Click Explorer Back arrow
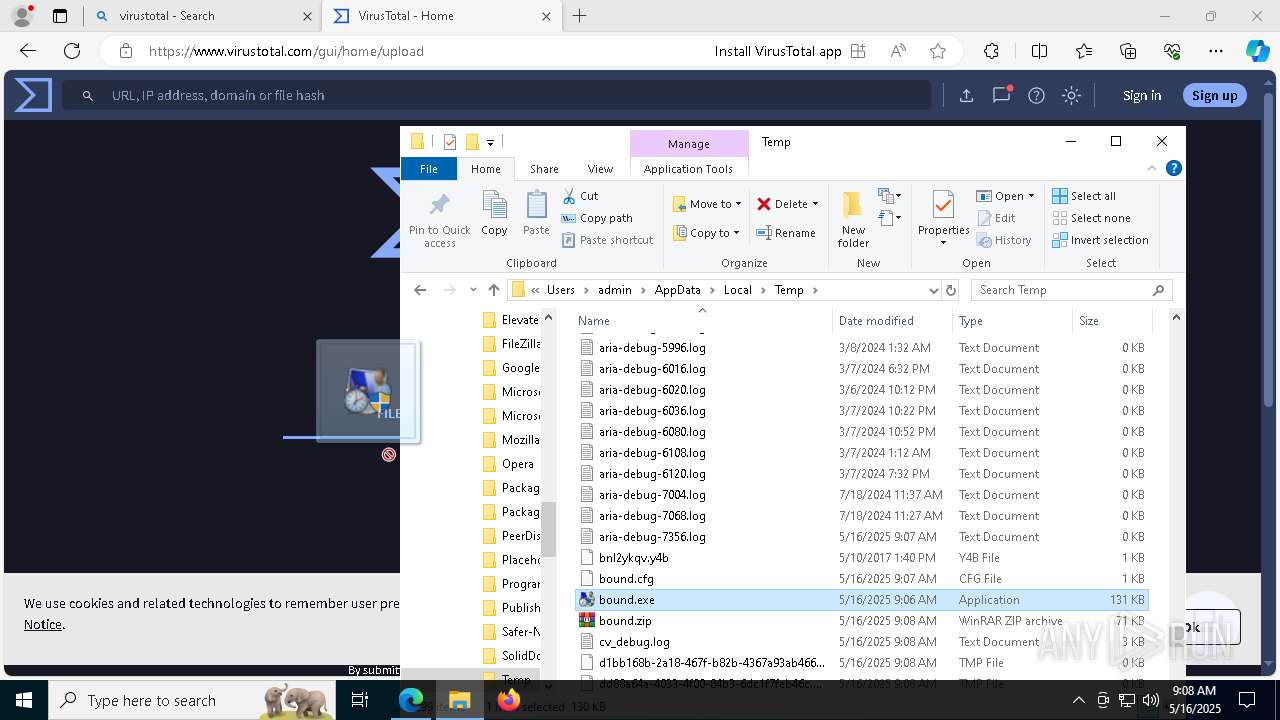Screen dimensions: 1280x720 [x=420, y=290]
